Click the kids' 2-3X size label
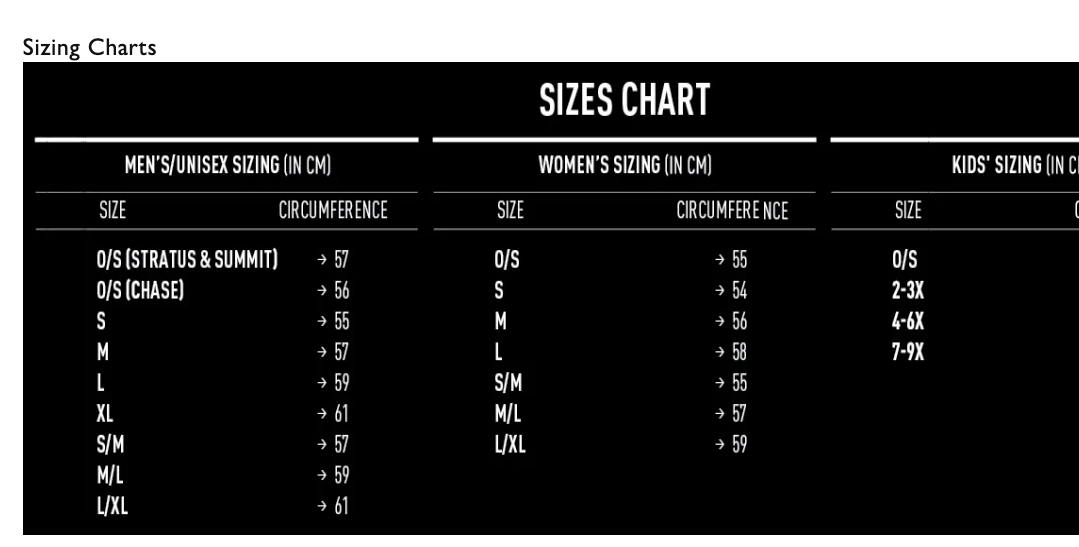 tap(908, 291)
